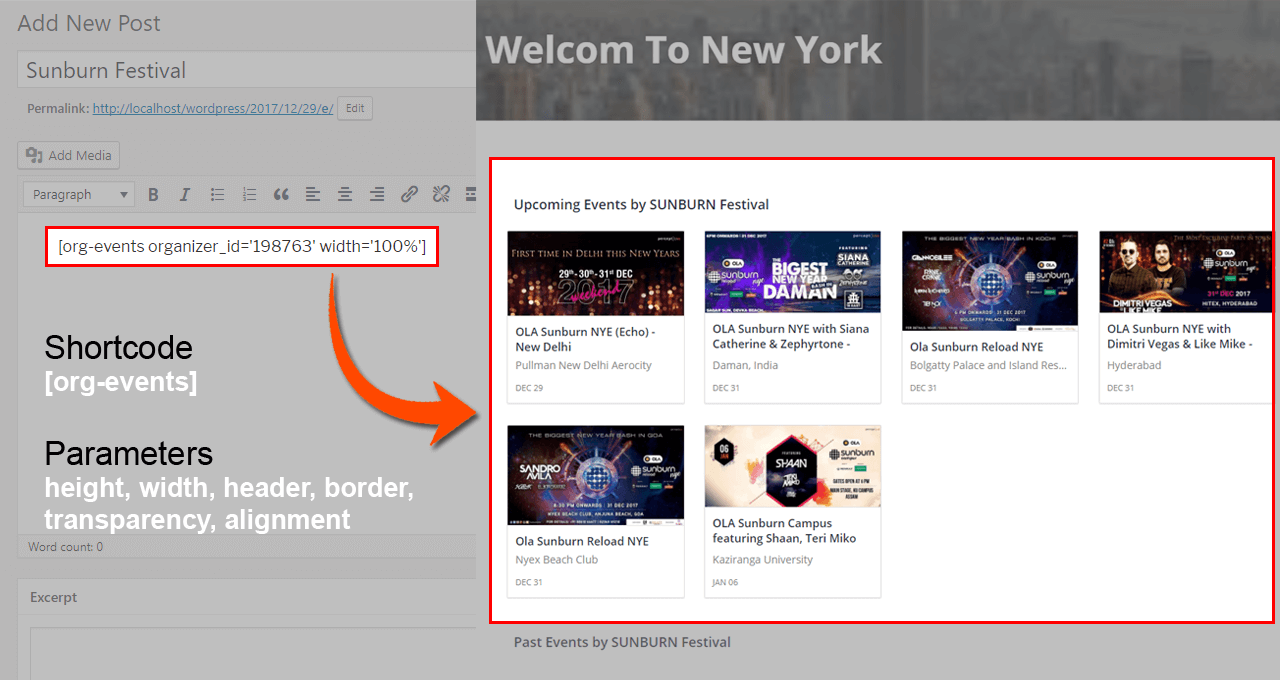Click into the Excerpt text area
Screen dimensions: 1280x680
pyautogui.click(x=253, y=653)
